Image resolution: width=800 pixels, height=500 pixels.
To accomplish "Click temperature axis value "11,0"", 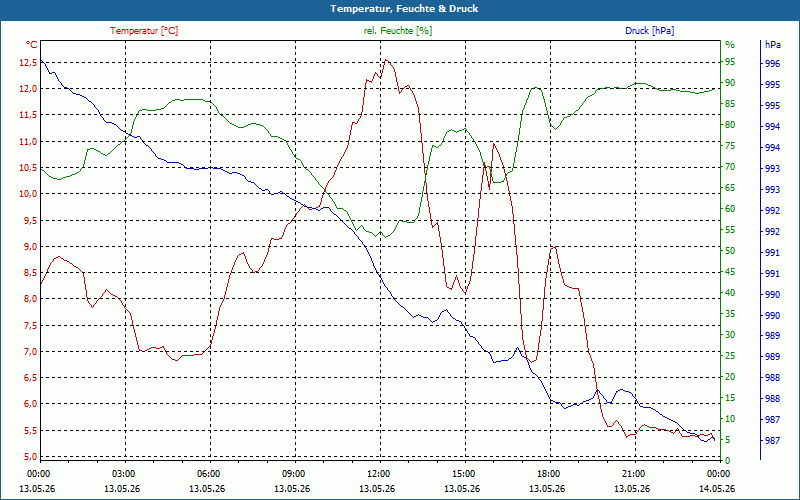I will tap(29, 141).
